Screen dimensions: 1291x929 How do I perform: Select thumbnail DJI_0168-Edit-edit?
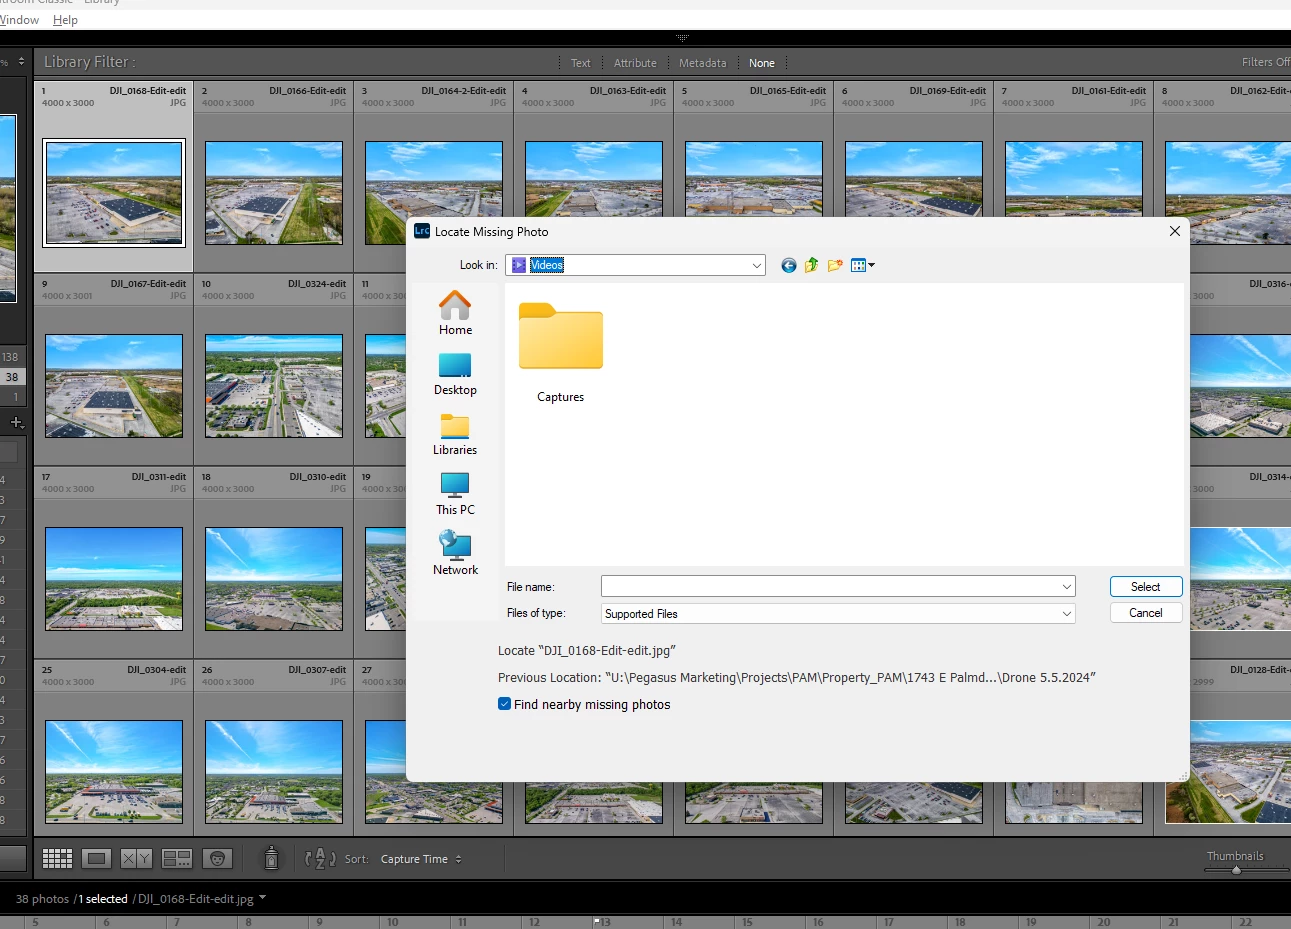click(114, 193)
